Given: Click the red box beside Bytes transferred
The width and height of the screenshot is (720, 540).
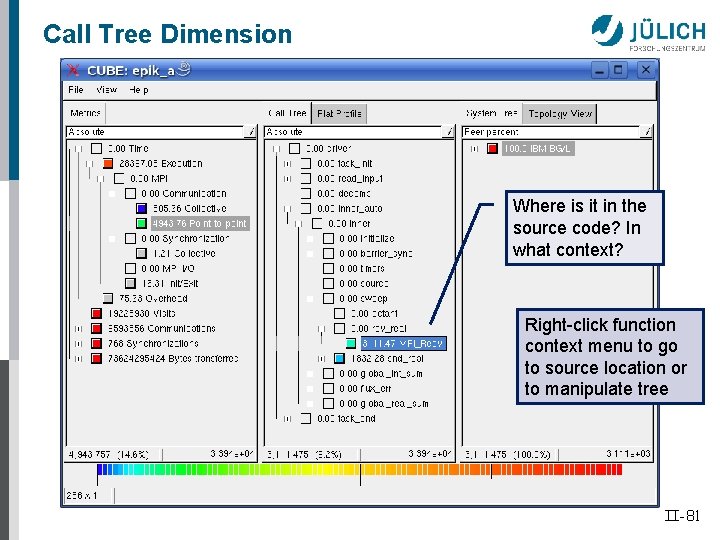Looking at the screenshot, I should tap(96, 359).
